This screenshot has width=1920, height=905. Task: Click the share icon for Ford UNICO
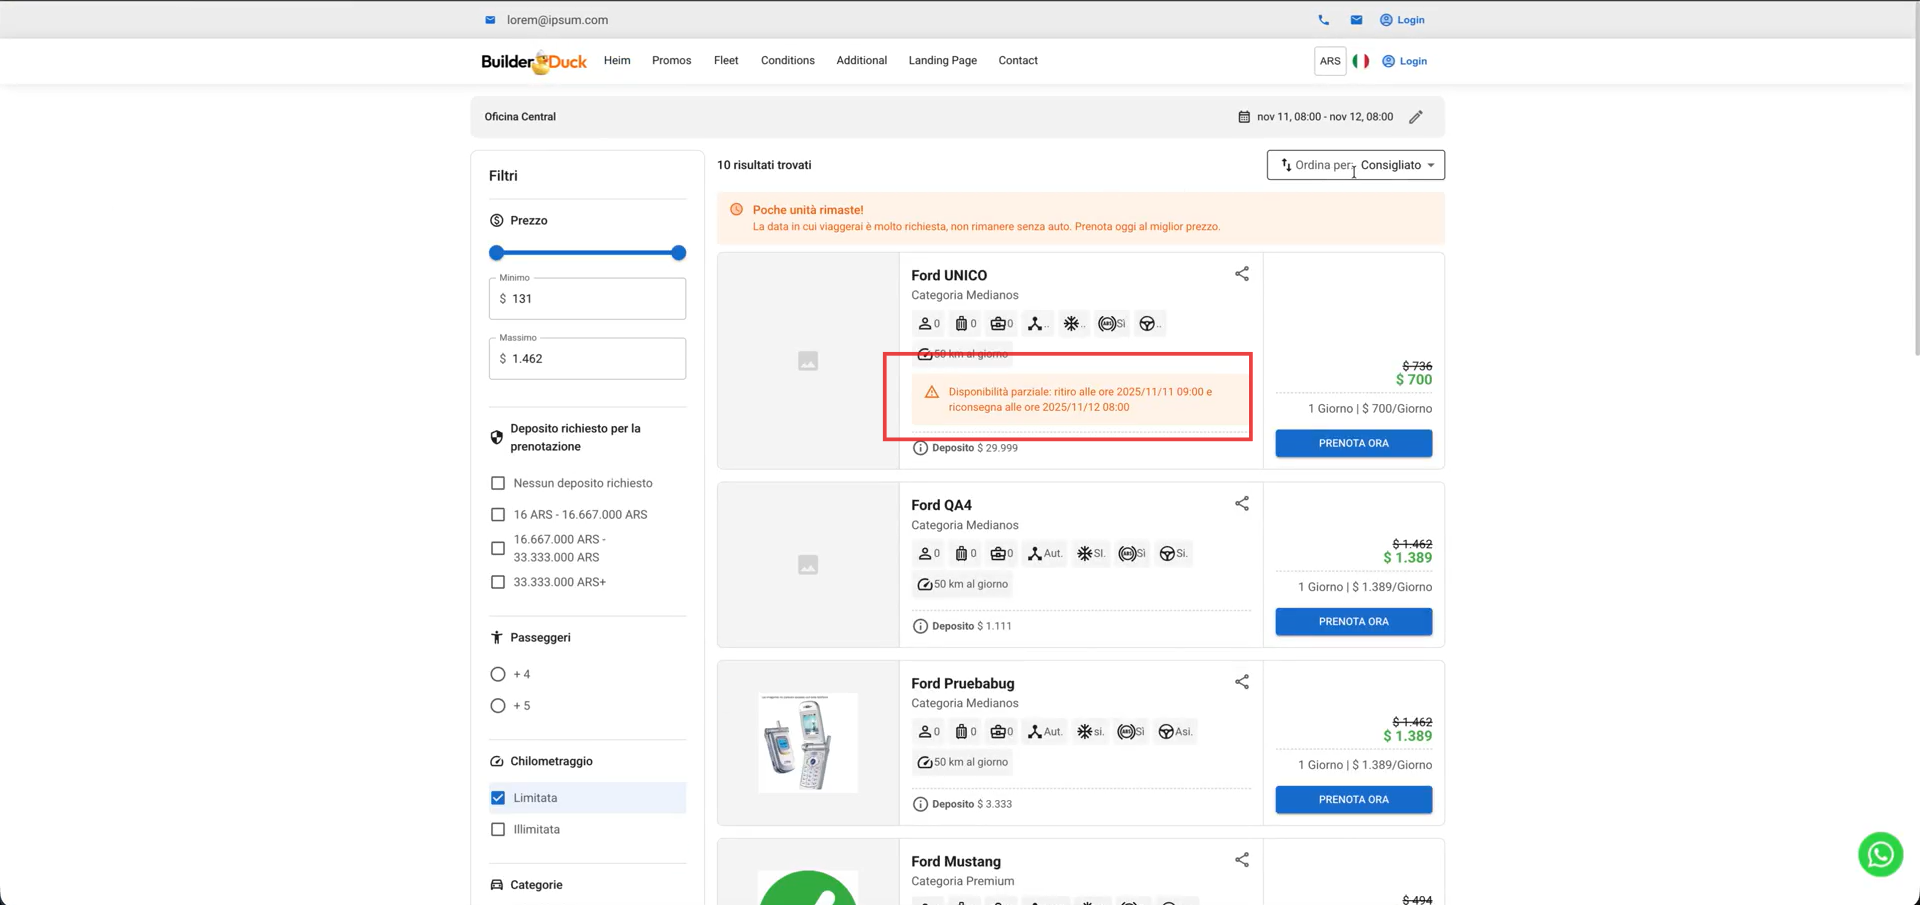(1241, 274)
